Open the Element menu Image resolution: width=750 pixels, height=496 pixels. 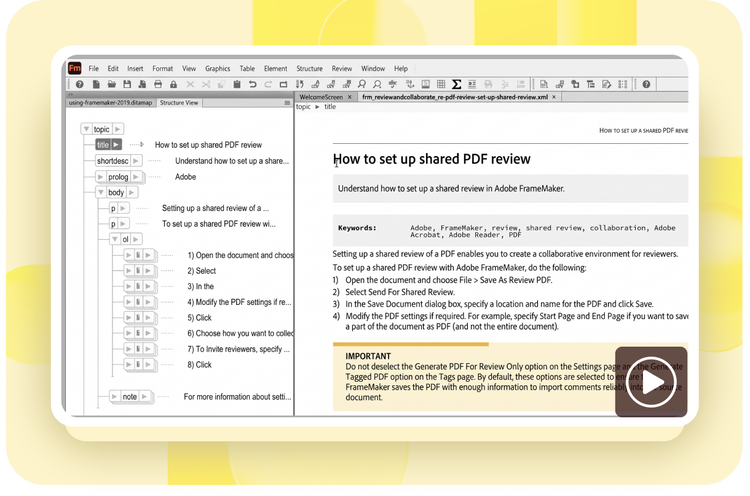[276, 68]
